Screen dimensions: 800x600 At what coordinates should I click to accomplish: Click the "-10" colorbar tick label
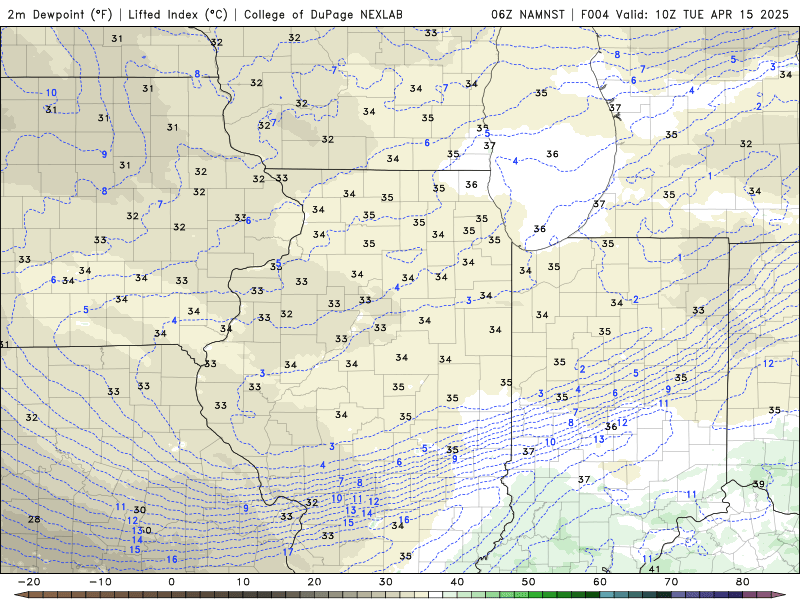pos(100,582)
